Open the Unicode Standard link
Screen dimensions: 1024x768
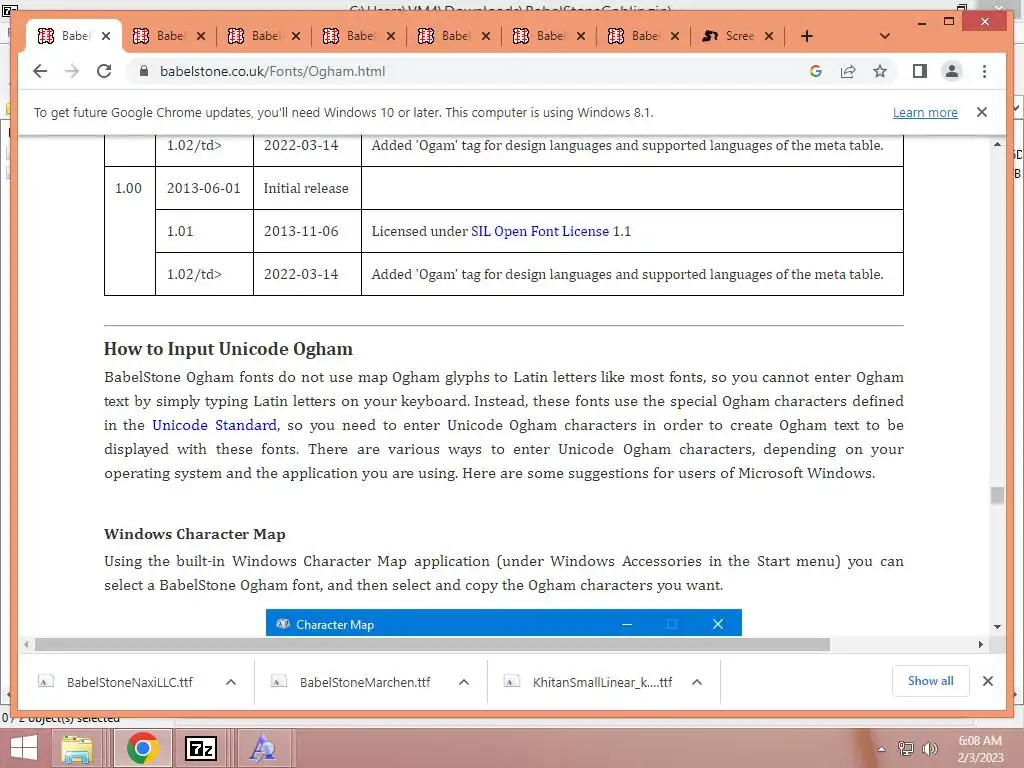[214, 425]
